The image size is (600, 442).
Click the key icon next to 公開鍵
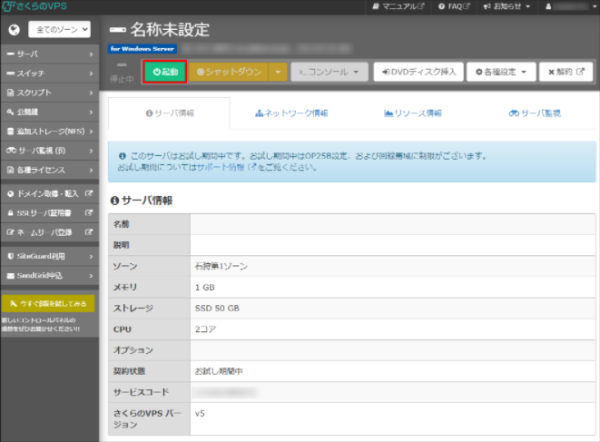tap(10, 112)
